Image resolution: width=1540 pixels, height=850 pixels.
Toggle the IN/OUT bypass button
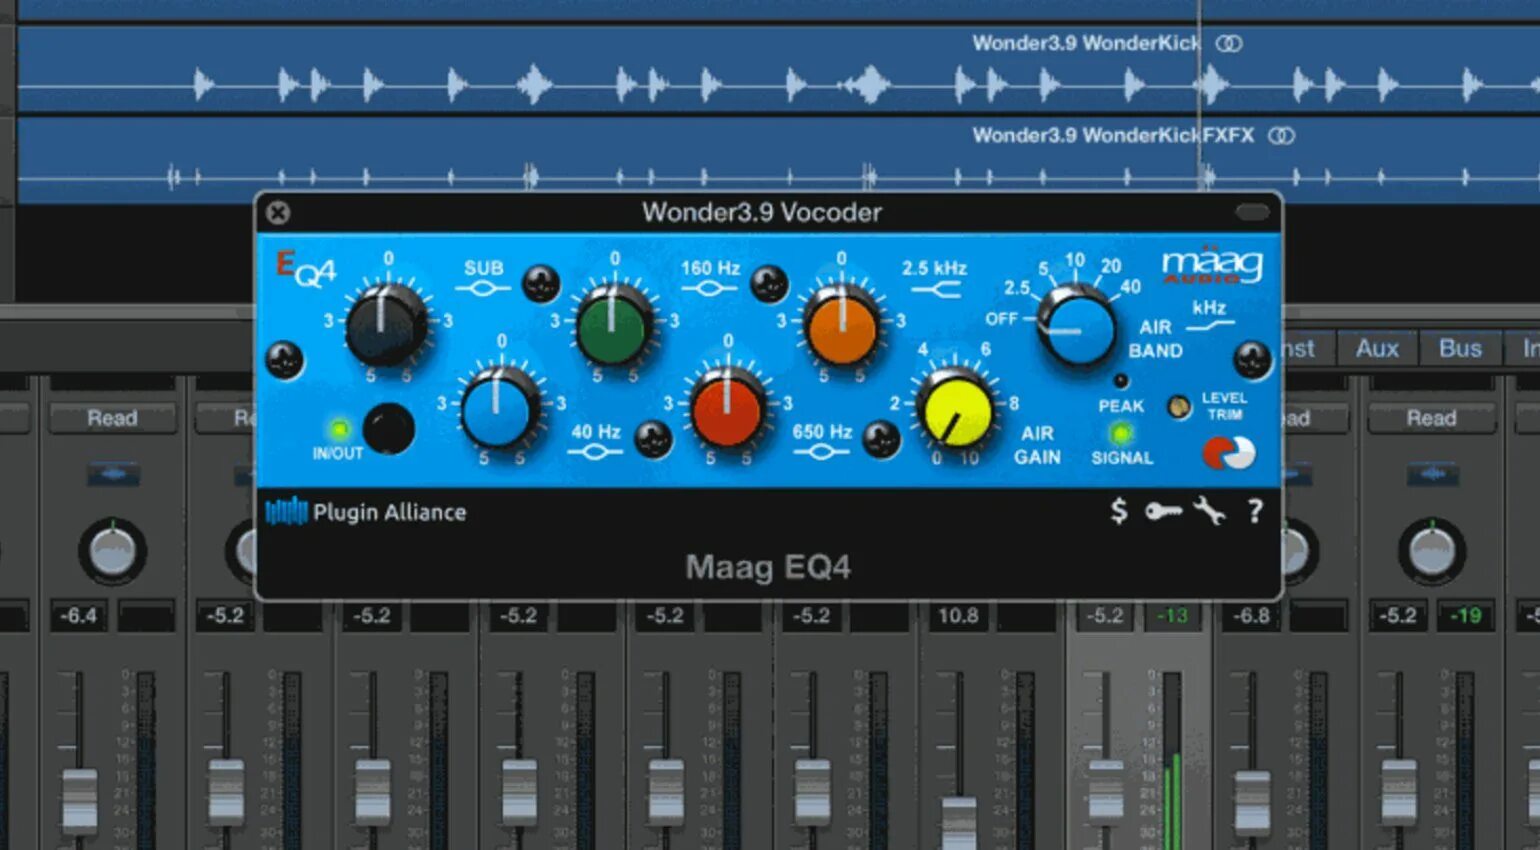pos(388,429)
